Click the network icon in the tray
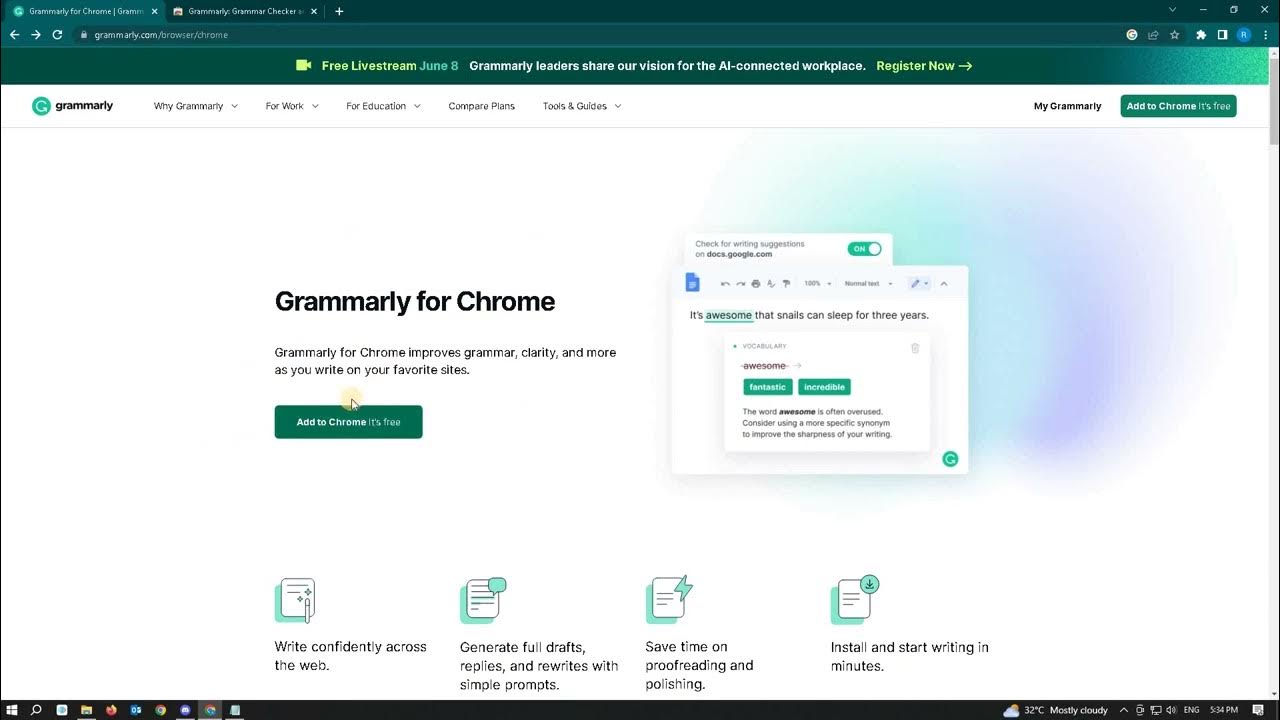 tap(1155, 710)
